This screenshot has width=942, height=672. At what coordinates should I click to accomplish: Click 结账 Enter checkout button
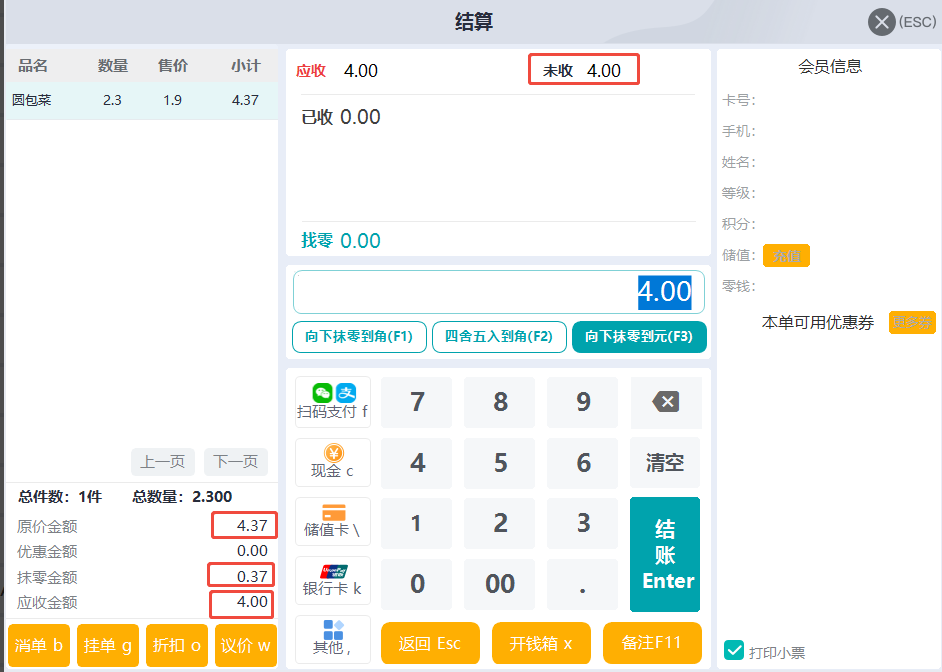pyautogui.click(x=665, y=554)
